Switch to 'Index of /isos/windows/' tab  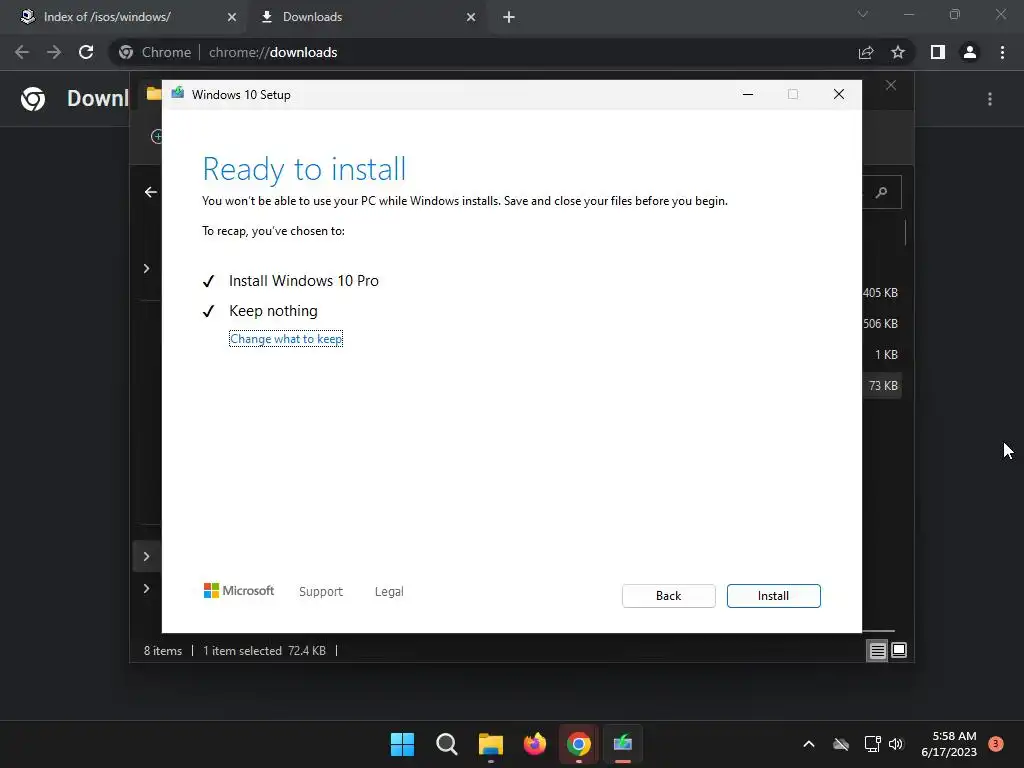(x=124, y=17)
